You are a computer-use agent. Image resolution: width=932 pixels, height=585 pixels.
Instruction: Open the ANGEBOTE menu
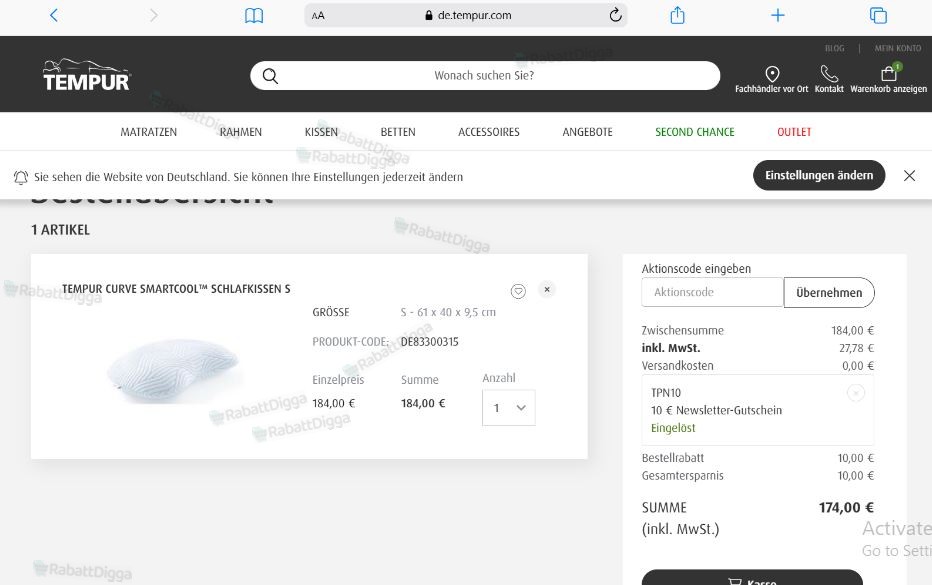[587, 132]
